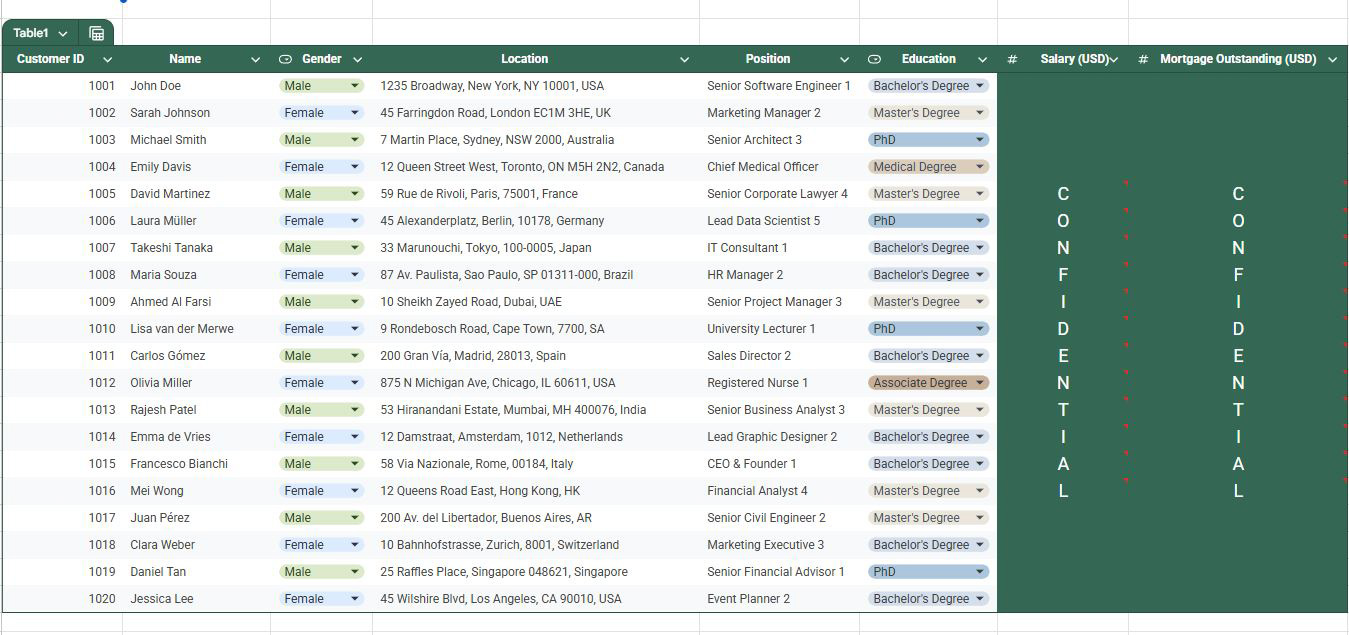The height and width of the screenshot is (635, 1349).
Task: Select University Lecturer 1 cell
Action: (779, 329)
